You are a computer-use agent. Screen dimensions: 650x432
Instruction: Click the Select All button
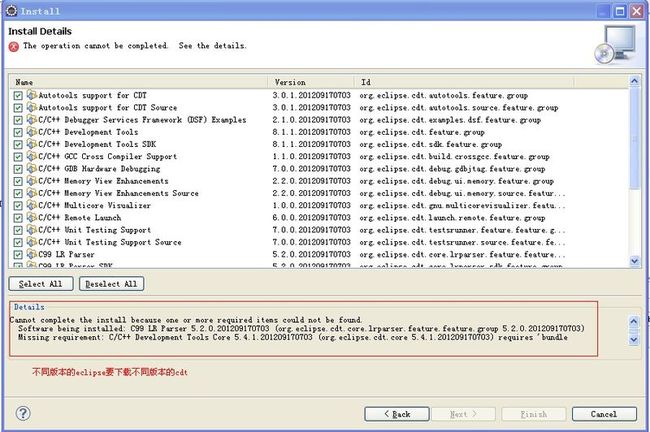click(x=41, y=284)
